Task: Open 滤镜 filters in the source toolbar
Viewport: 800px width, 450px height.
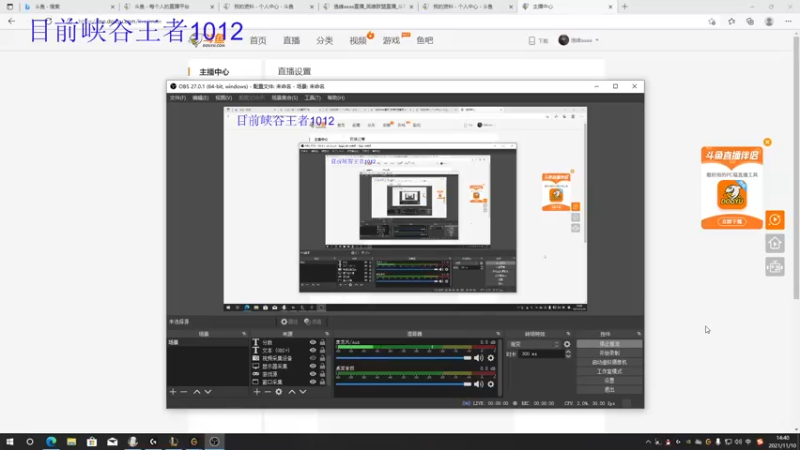Action: pos(313,322)
